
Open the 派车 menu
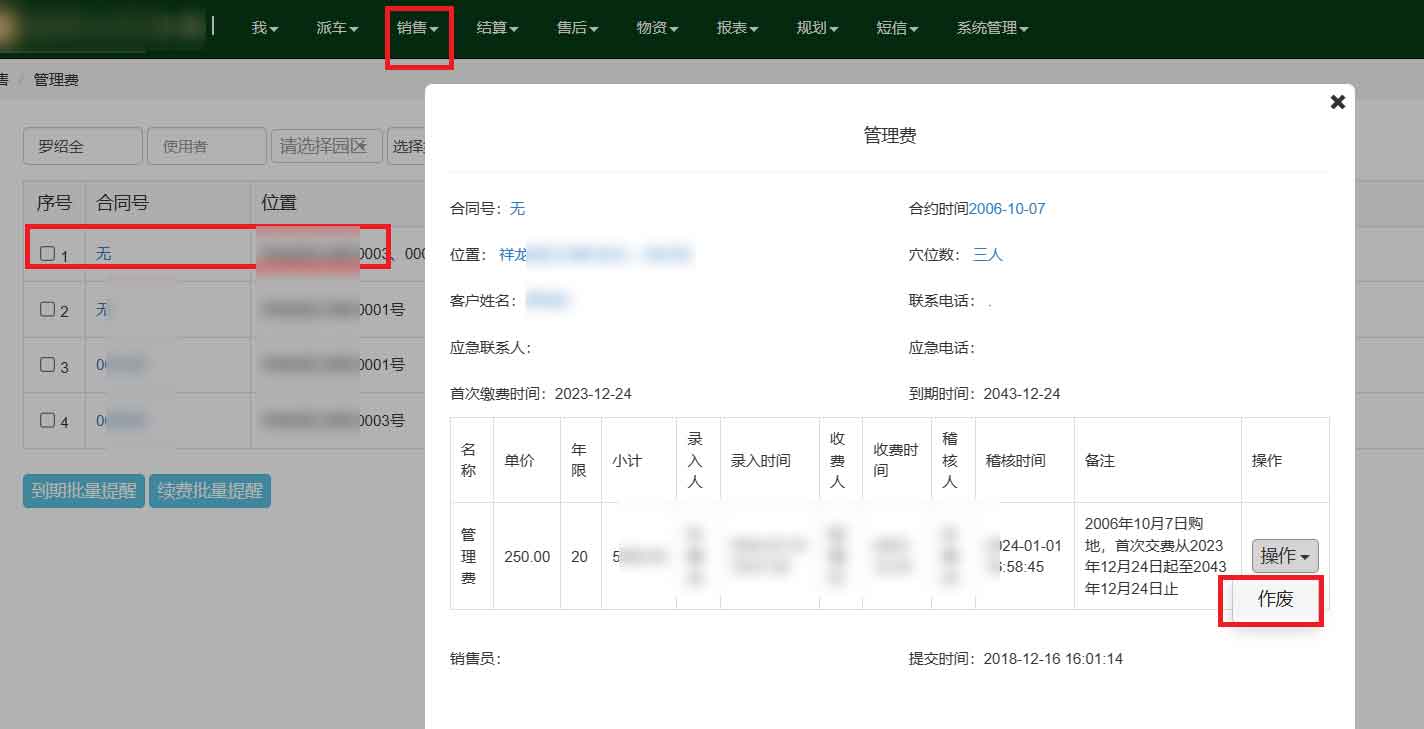point(336,28)
